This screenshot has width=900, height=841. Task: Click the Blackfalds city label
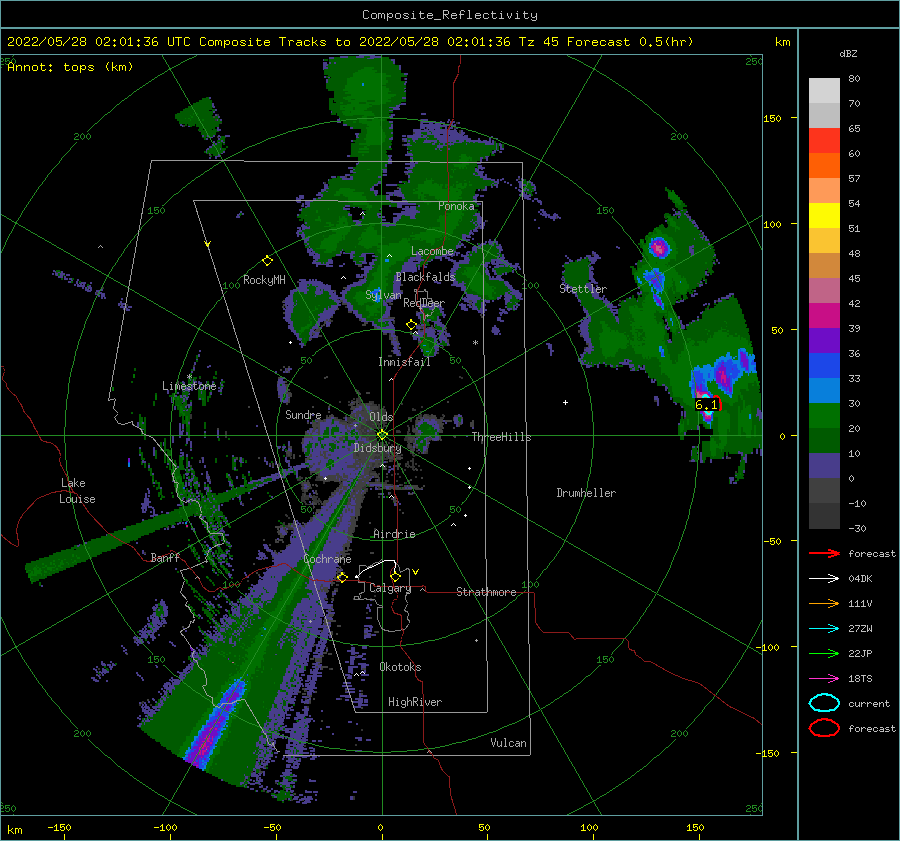coord(425,277)
